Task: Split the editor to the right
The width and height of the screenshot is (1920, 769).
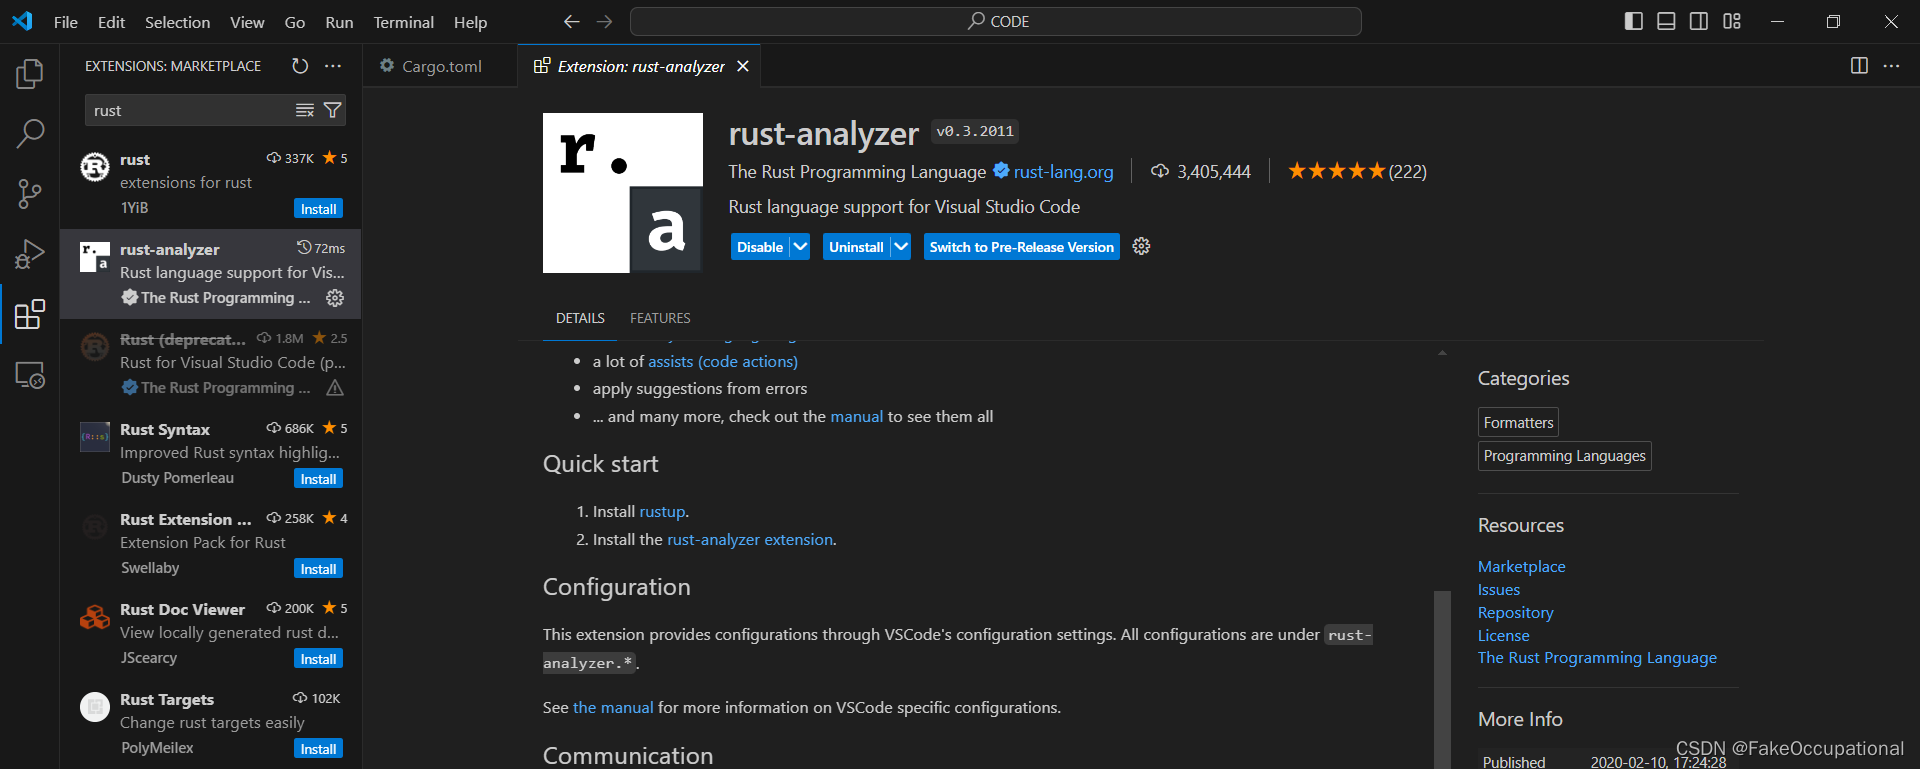Action: point(1859,66)
